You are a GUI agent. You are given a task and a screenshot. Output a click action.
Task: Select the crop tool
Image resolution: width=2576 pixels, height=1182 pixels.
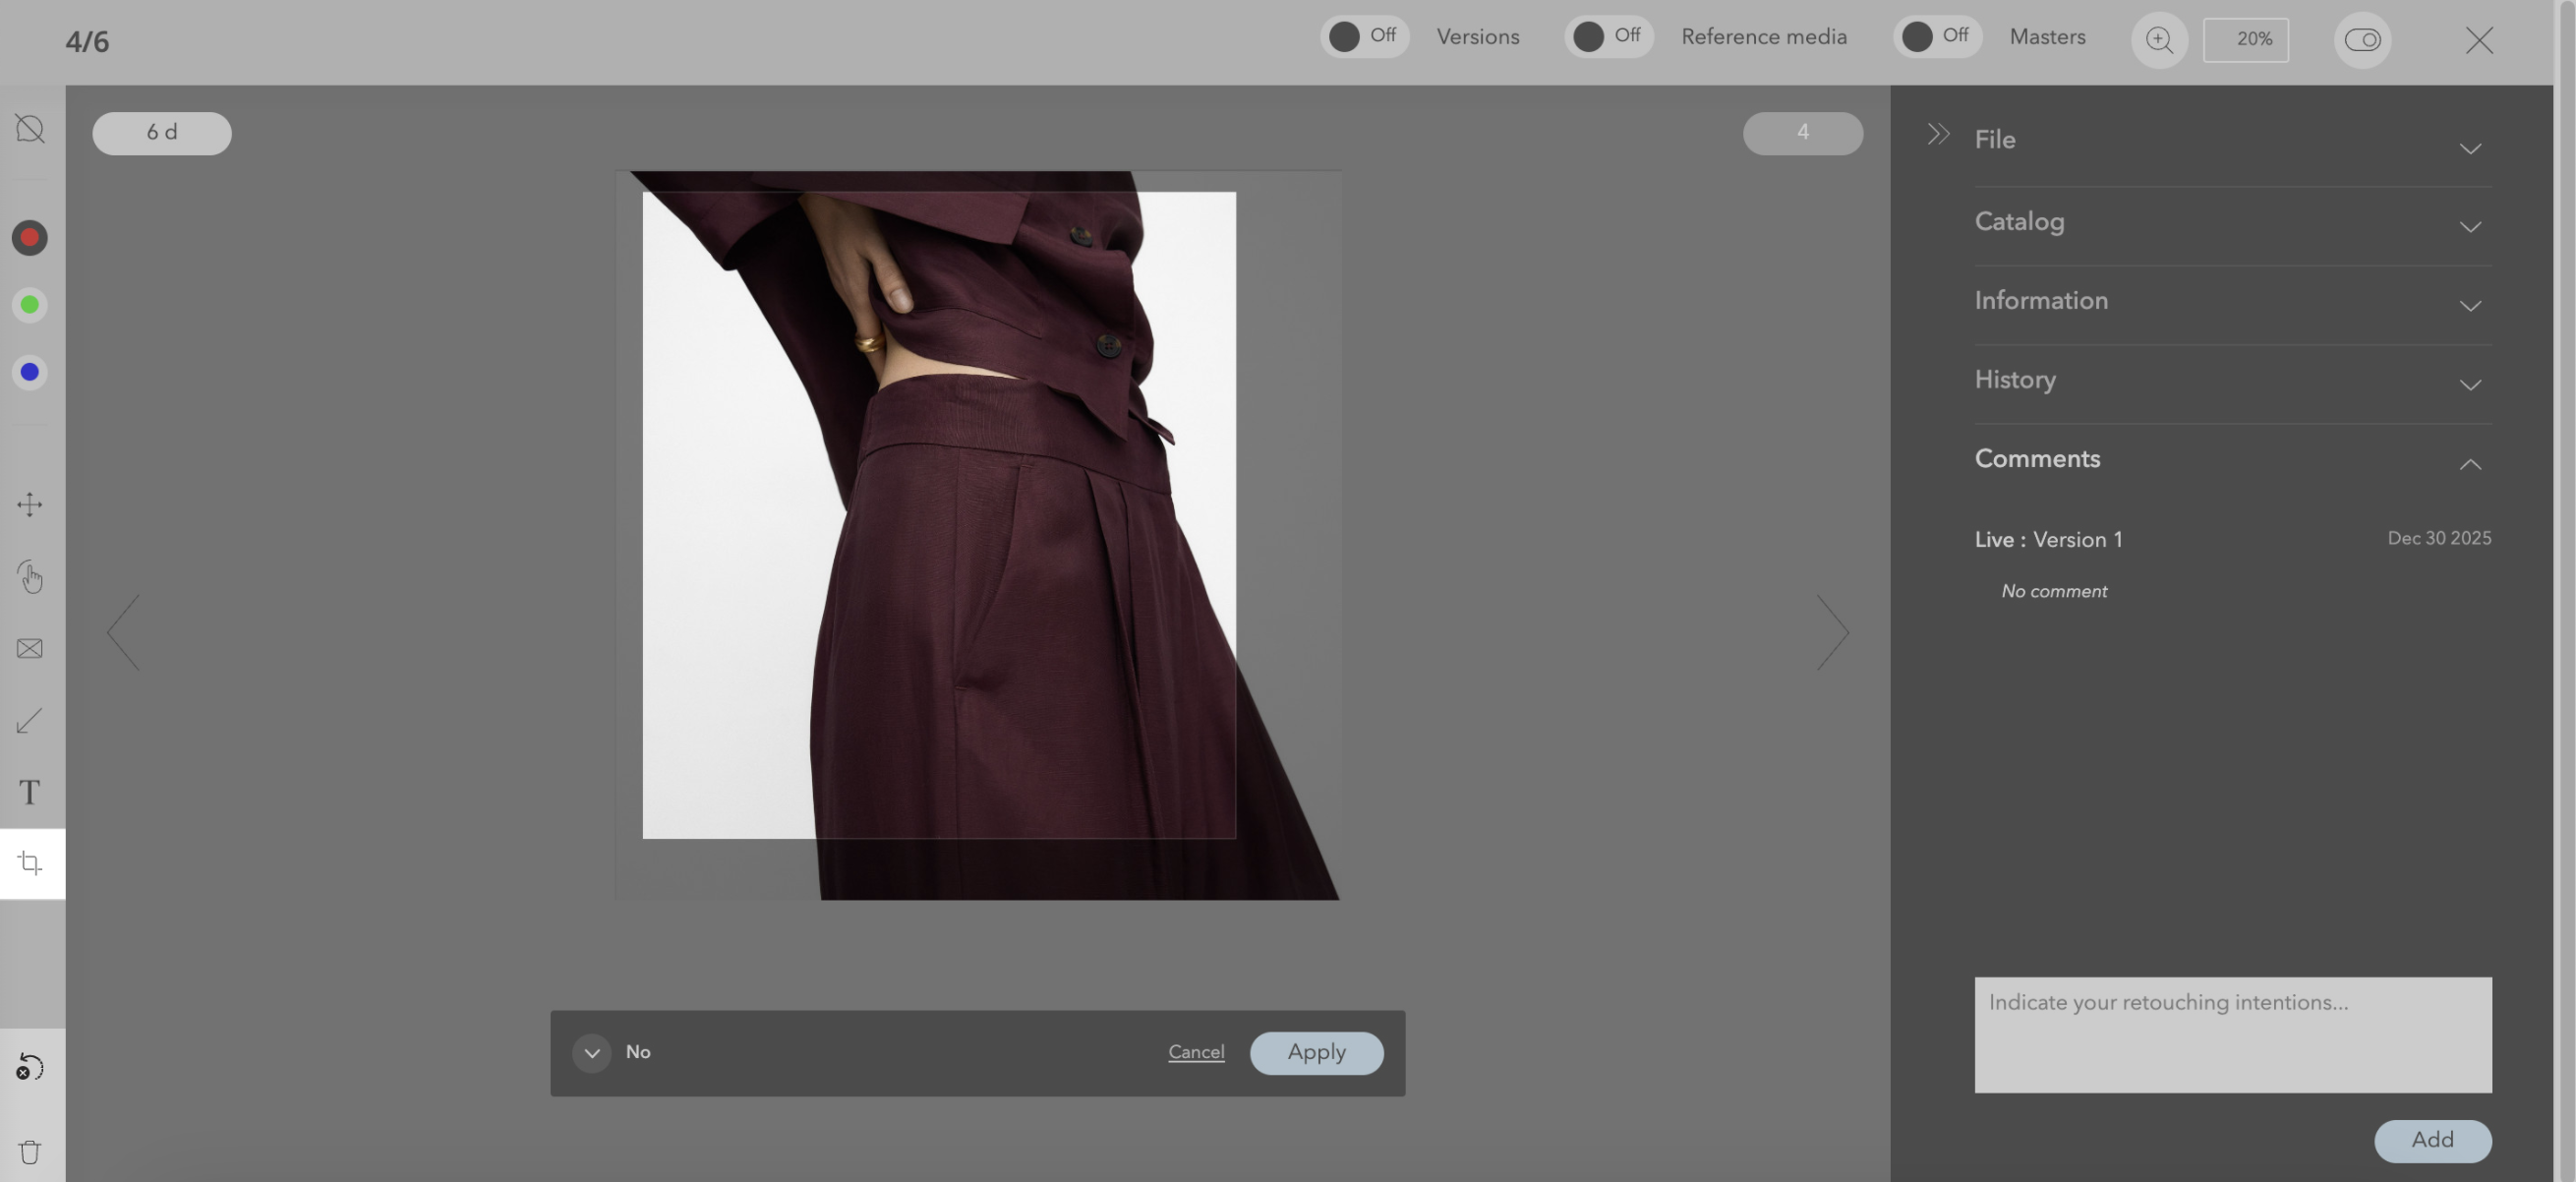(30, 863)
